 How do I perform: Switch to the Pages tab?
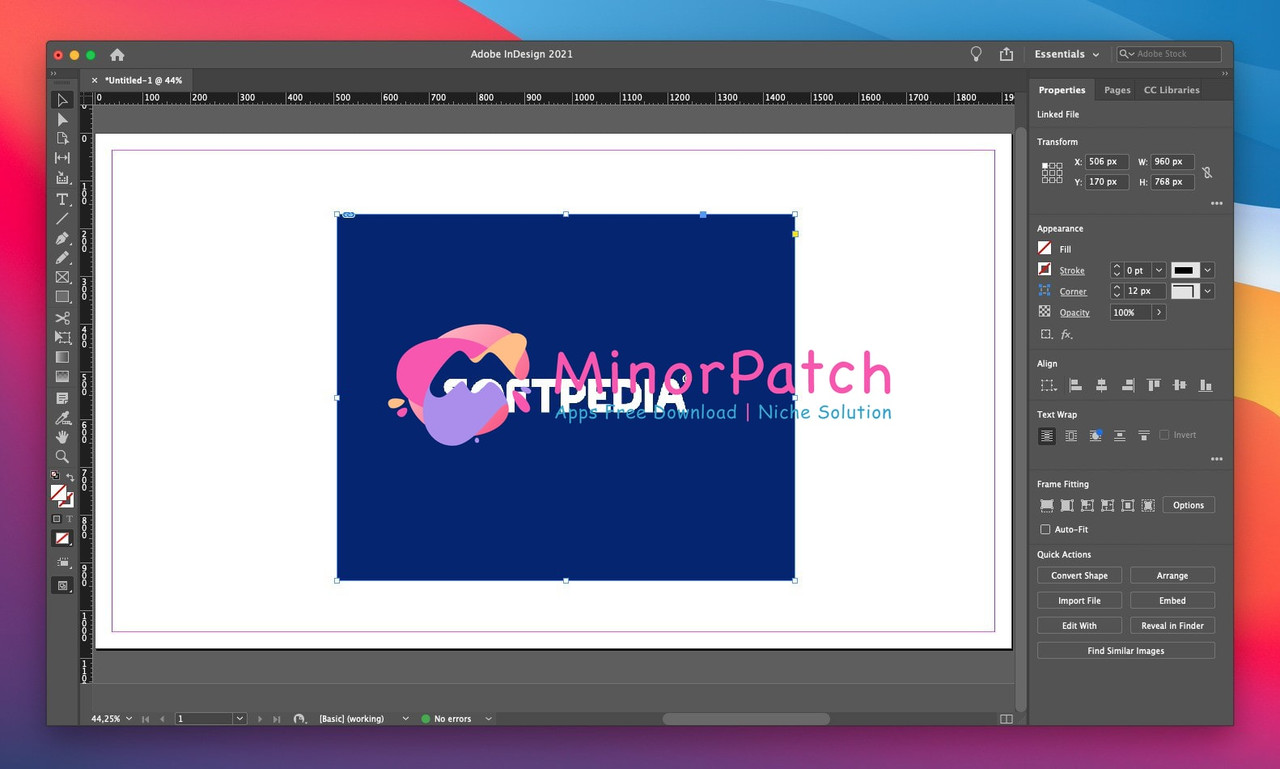[x=1117, y=90]
